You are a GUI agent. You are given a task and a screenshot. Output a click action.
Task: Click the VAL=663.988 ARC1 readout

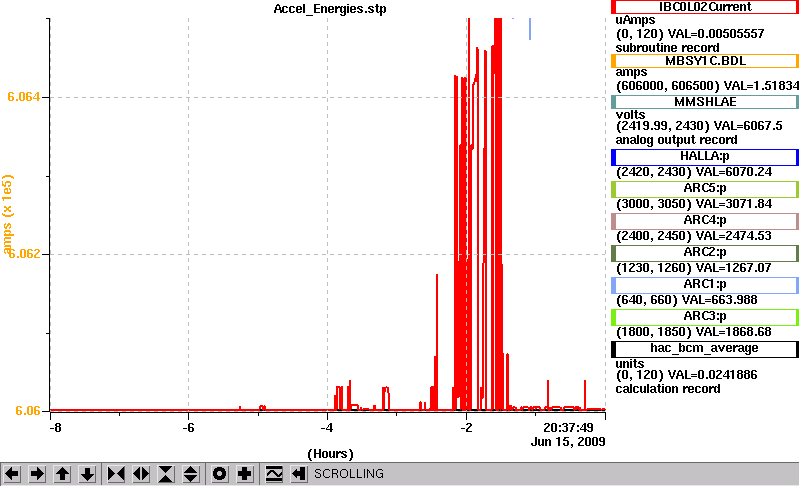tap(720, 301)
